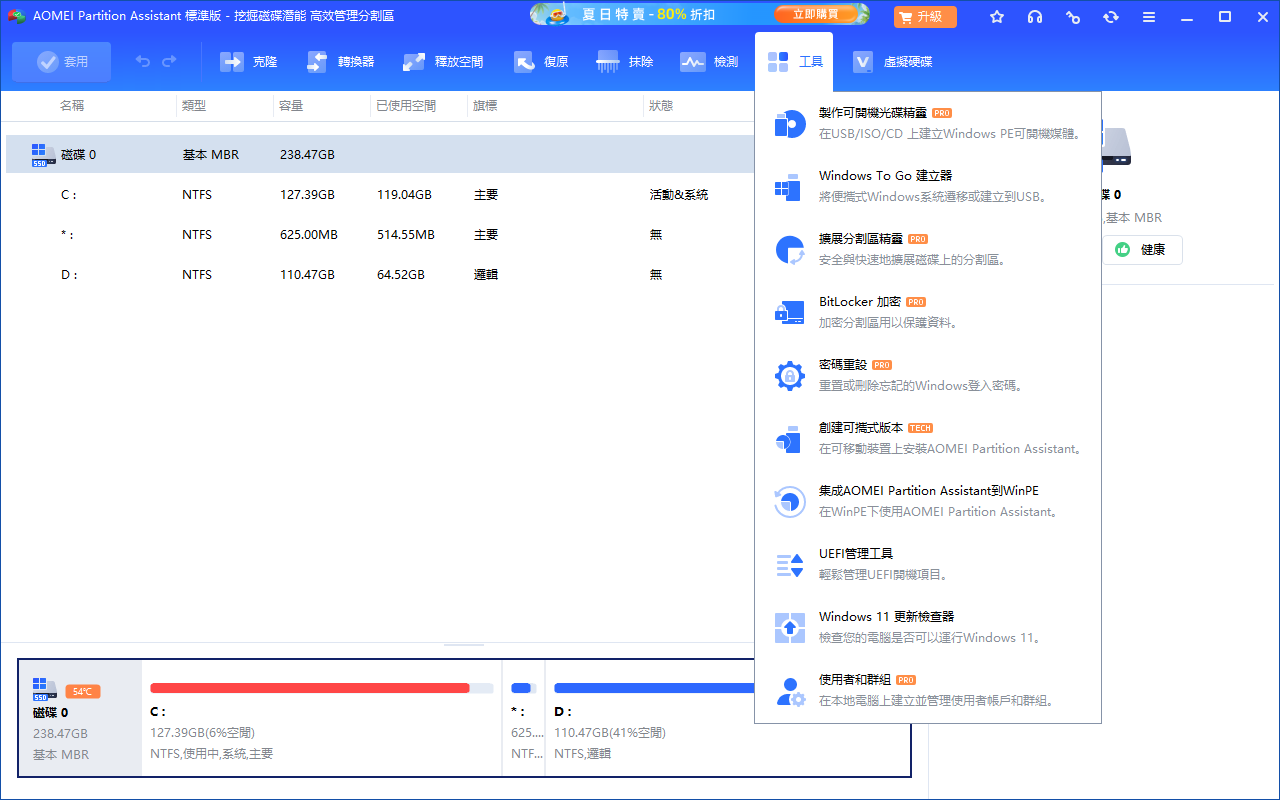1280x800 pixels.
Task: Click the Windows 11 update checker icon
Action: (790, 628)
